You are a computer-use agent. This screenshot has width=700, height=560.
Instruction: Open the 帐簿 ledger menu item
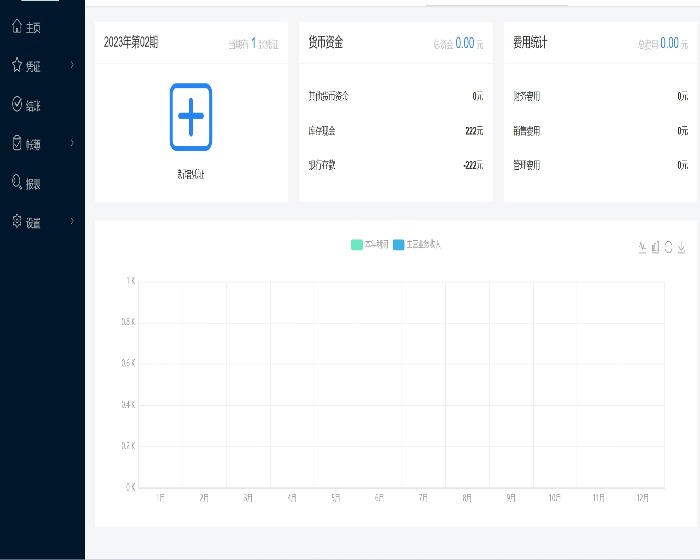[x=26, y=143]
